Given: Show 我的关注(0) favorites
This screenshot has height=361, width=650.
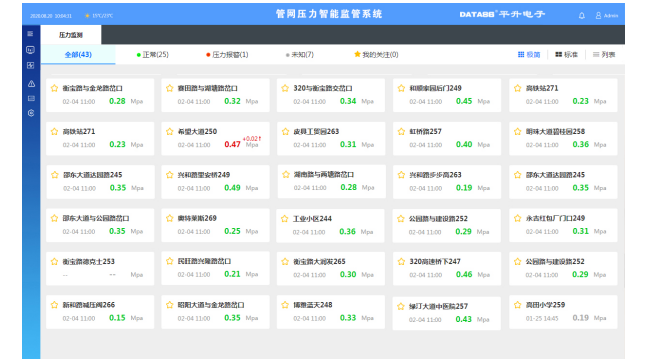Looking at the screenshot, I should [x=376, y=55].
